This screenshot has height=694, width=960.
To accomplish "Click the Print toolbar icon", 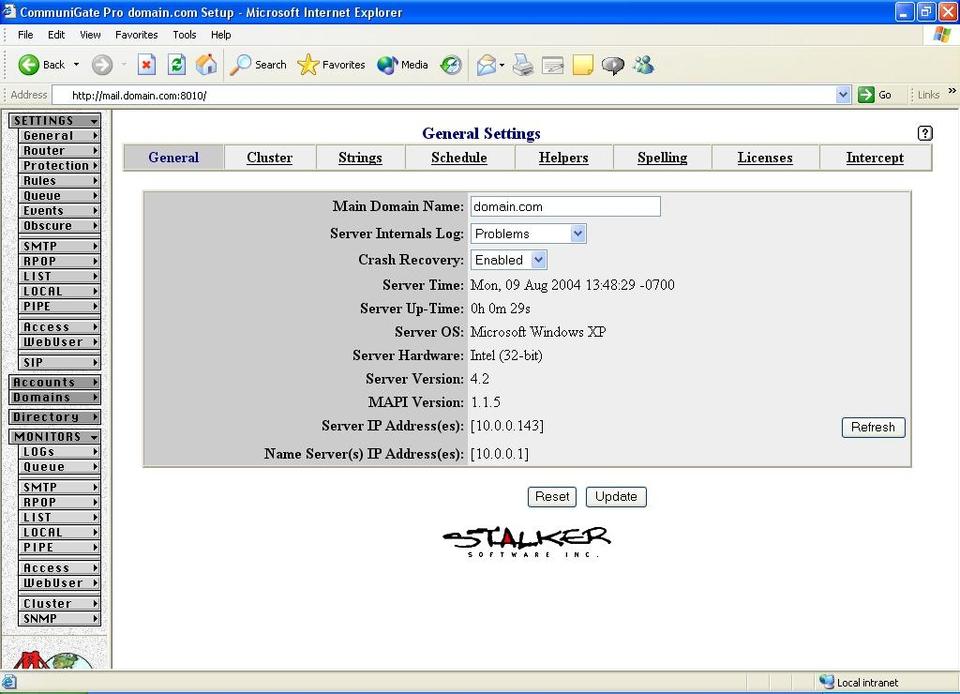I will [522, 65].
